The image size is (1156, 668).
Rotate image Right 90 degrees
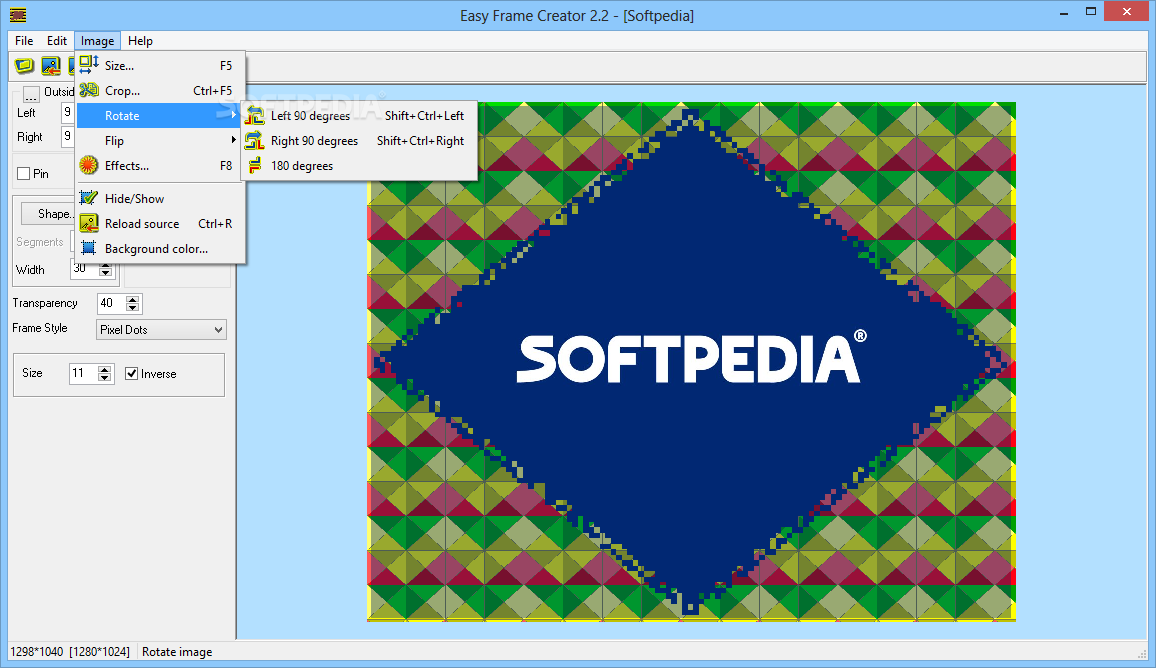point(359,141)
